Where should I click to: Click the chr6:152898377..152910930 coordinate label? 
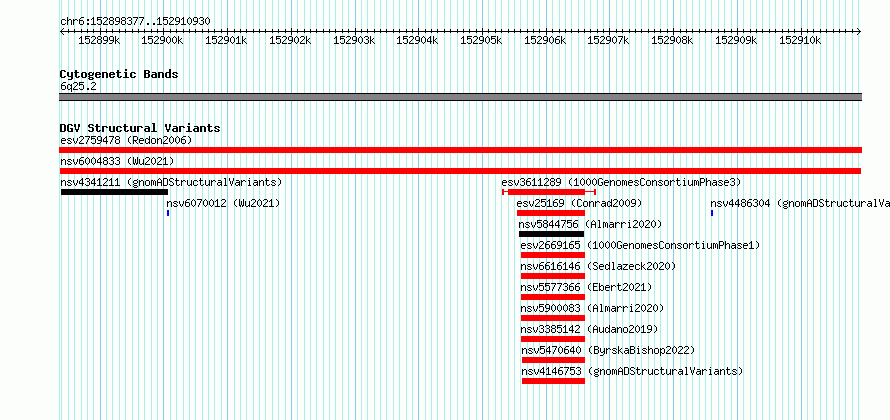(x=135, y=22)
